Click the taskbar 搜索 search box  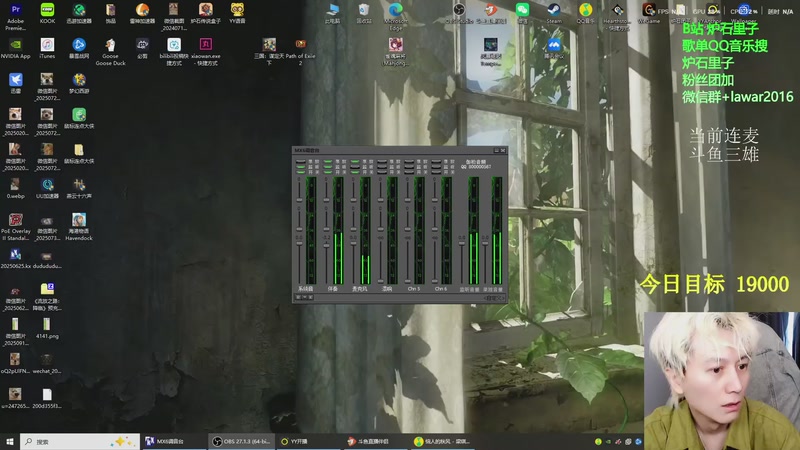(x=80, y=441)
